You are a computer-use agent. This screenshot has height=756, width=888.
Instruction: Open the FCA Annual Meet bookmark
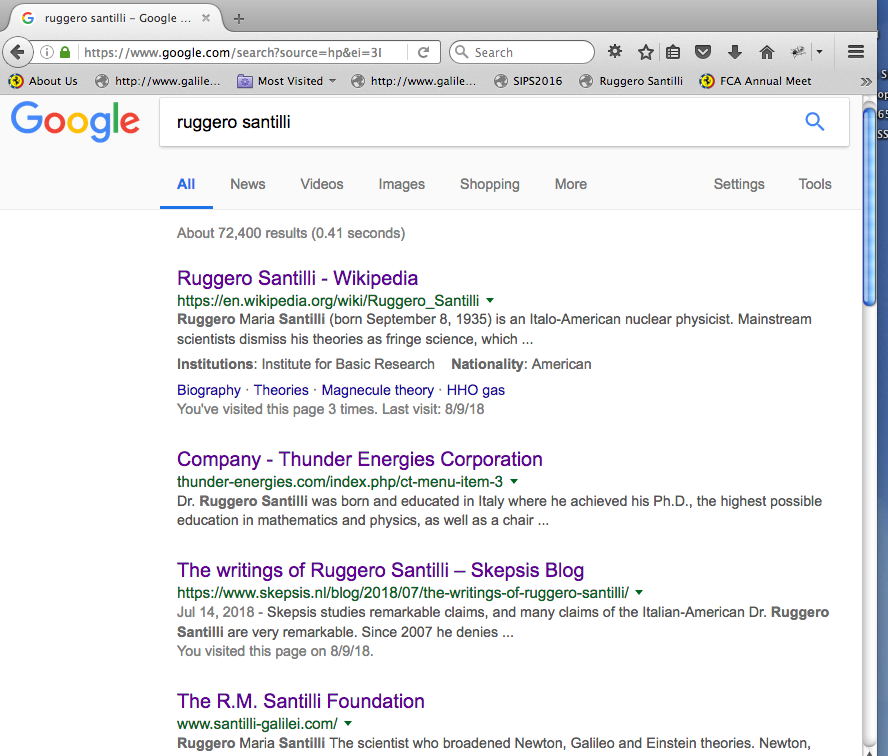[755, 82]
